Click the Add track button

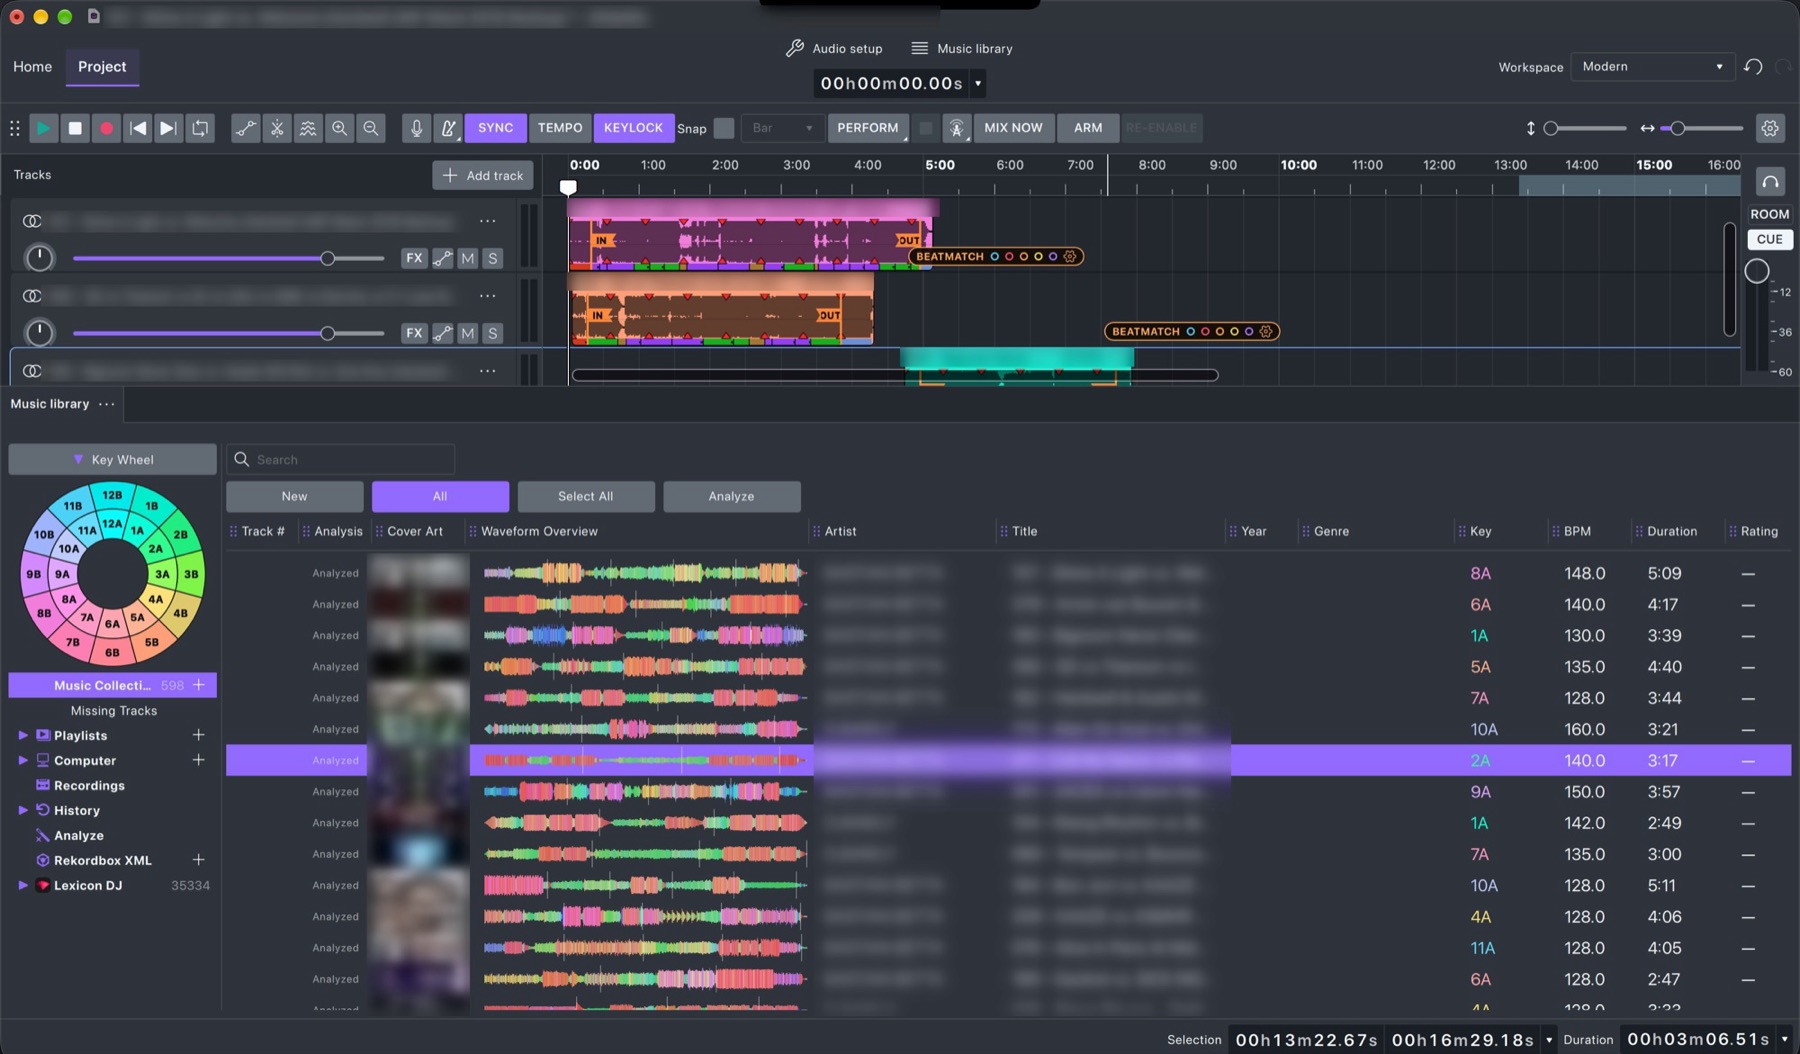(x=483, y=175)
